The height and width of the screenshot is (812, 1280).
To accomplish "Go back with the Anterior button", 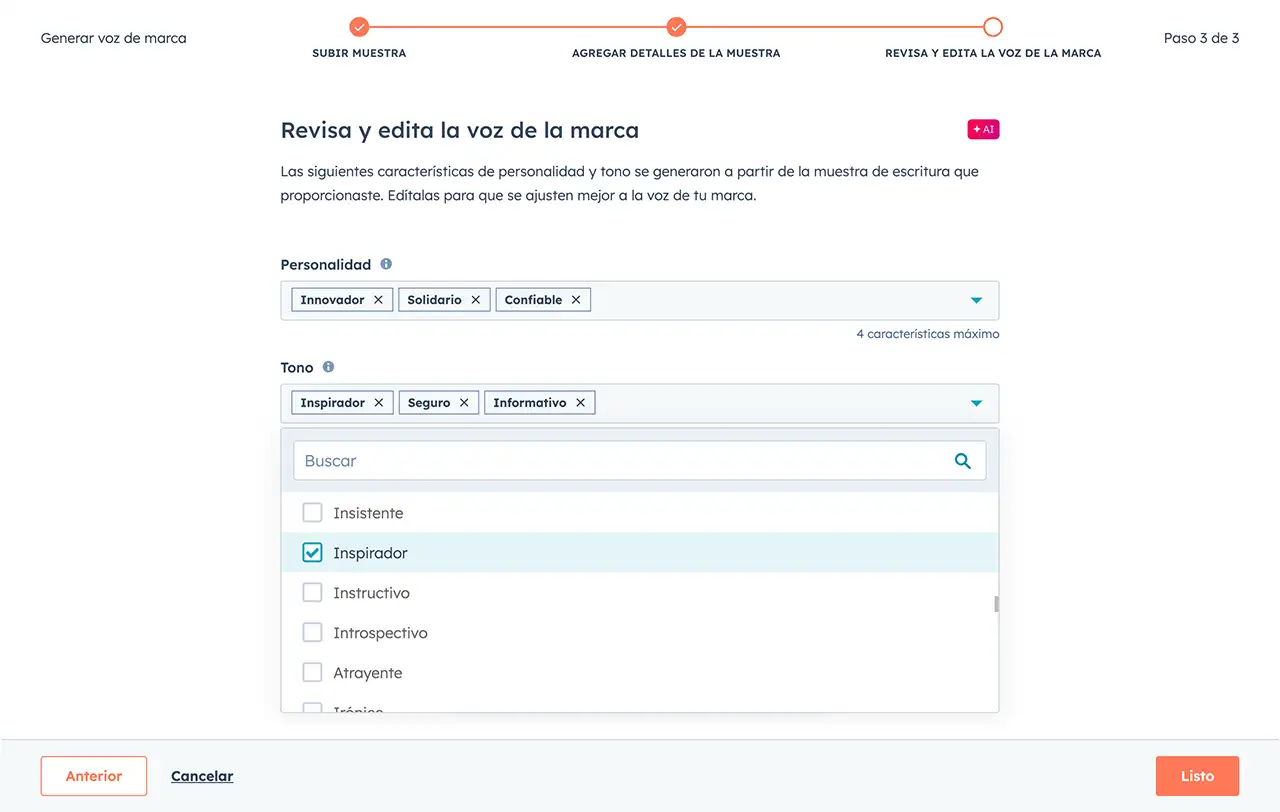I will (x=94, y=776).
